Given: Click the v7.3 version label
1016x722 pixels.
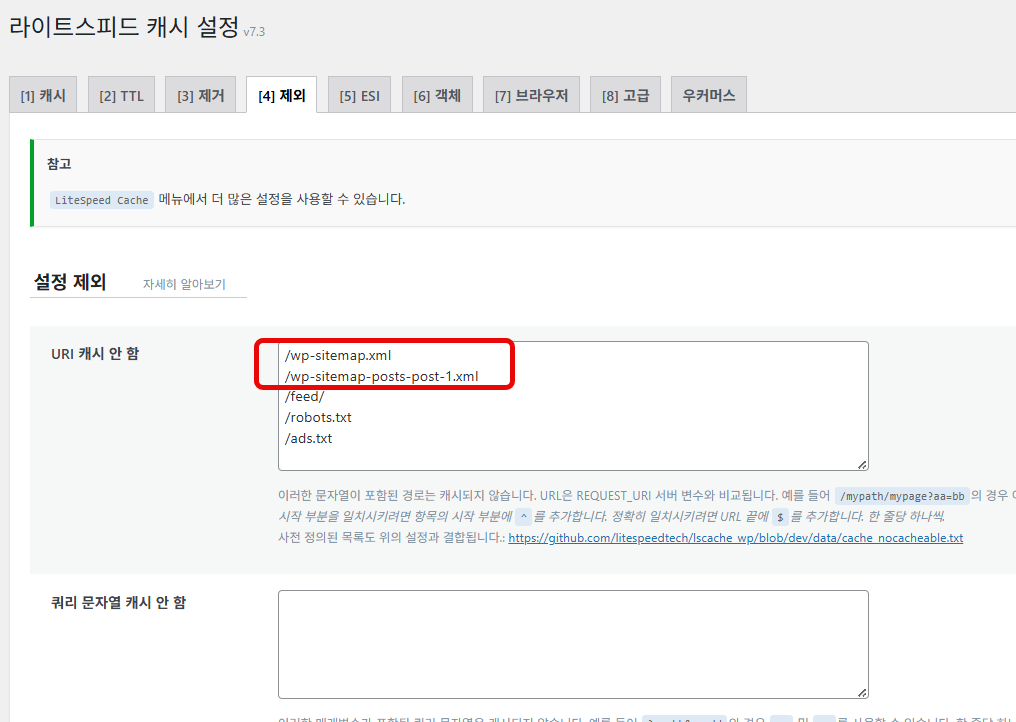Looking at the screenshot, I should coord(254,31).
